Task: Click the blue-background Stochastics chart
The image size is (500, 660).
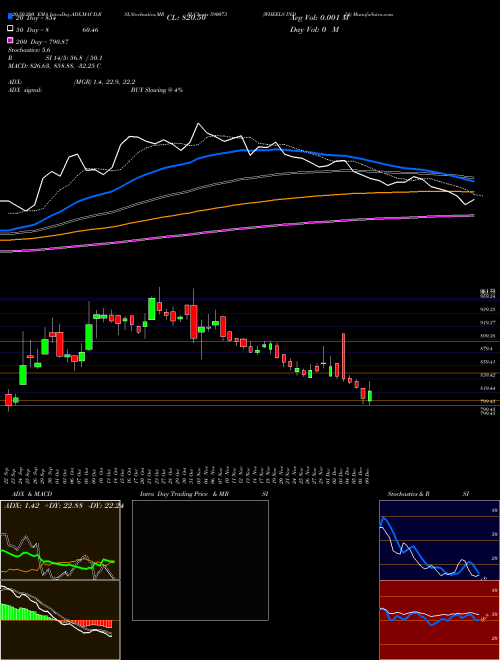Action: (439, 540)
